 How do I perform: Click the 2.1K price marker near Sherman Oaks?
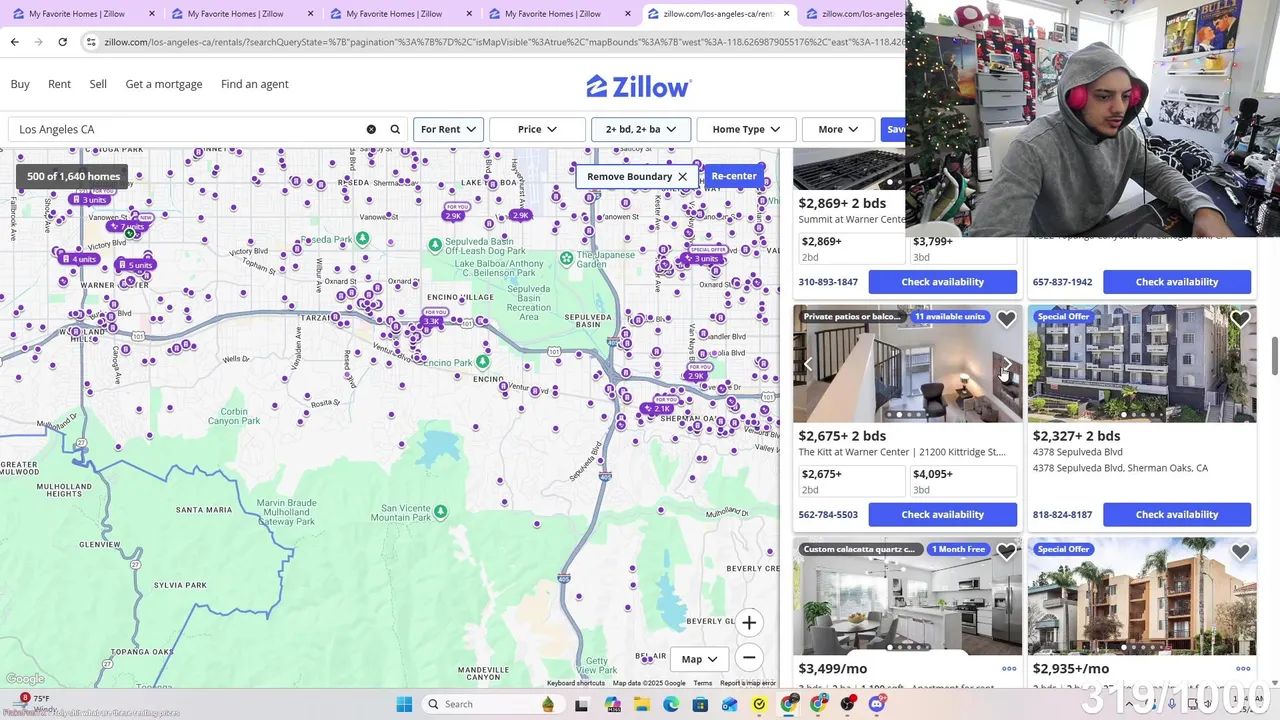pos(658,408)
